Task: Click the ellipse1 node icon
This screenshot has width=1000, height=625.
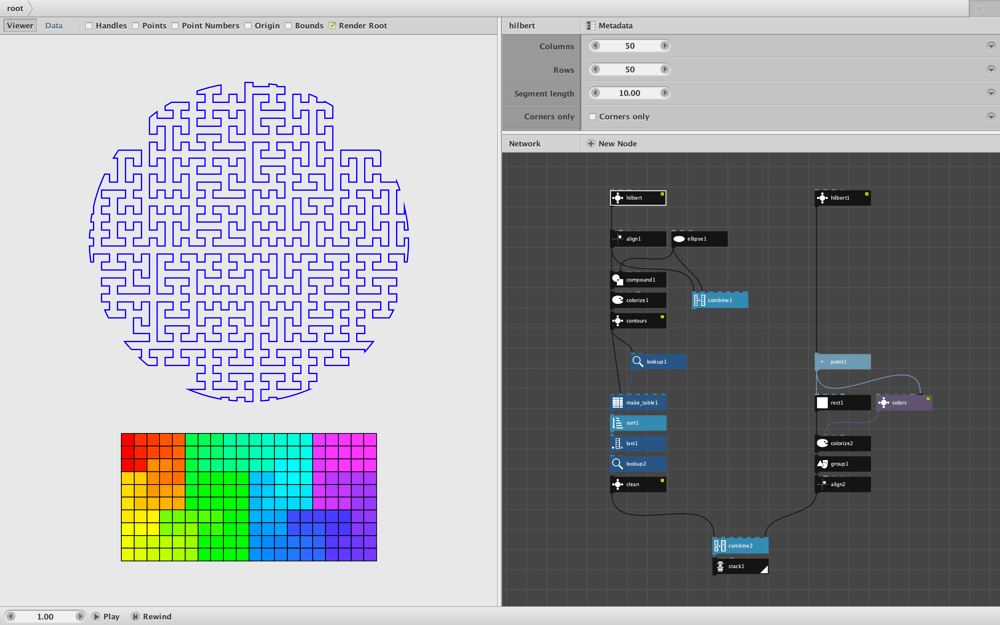Action: tap(679, 239)
